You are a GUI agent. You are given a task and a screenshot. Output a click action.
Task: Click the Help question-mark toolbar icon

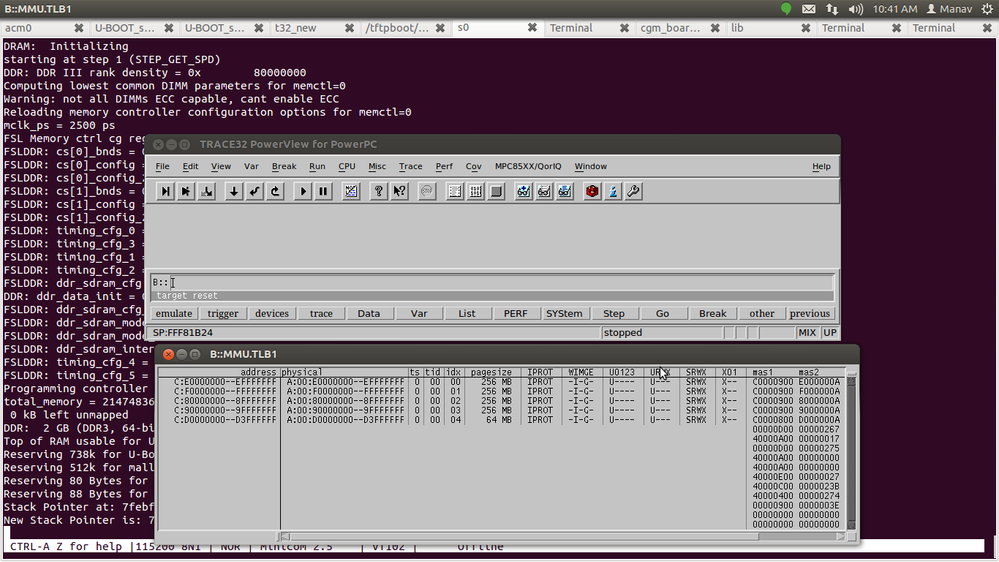point(378,191)
